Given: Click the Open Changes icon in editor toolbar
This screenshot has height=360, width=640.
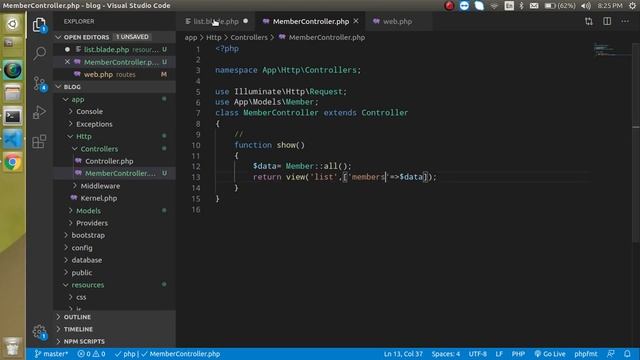Looking at the screenshot, I should [589, 21].
